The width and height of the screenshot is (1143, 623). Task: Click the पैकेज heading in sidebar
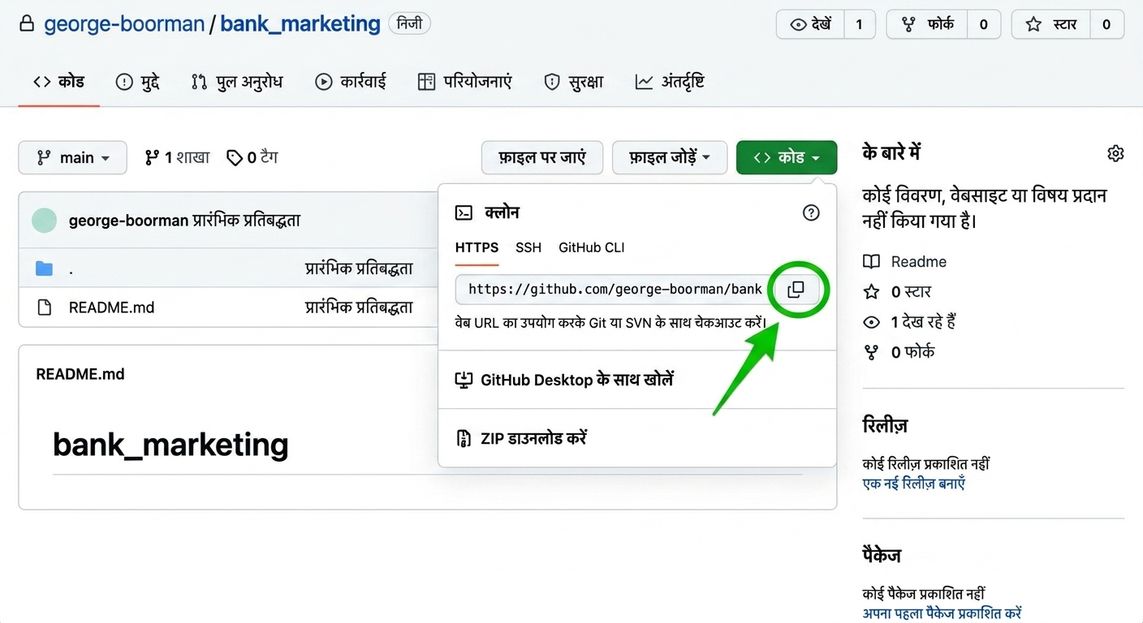pyautogui.click(x=881, y=555)
